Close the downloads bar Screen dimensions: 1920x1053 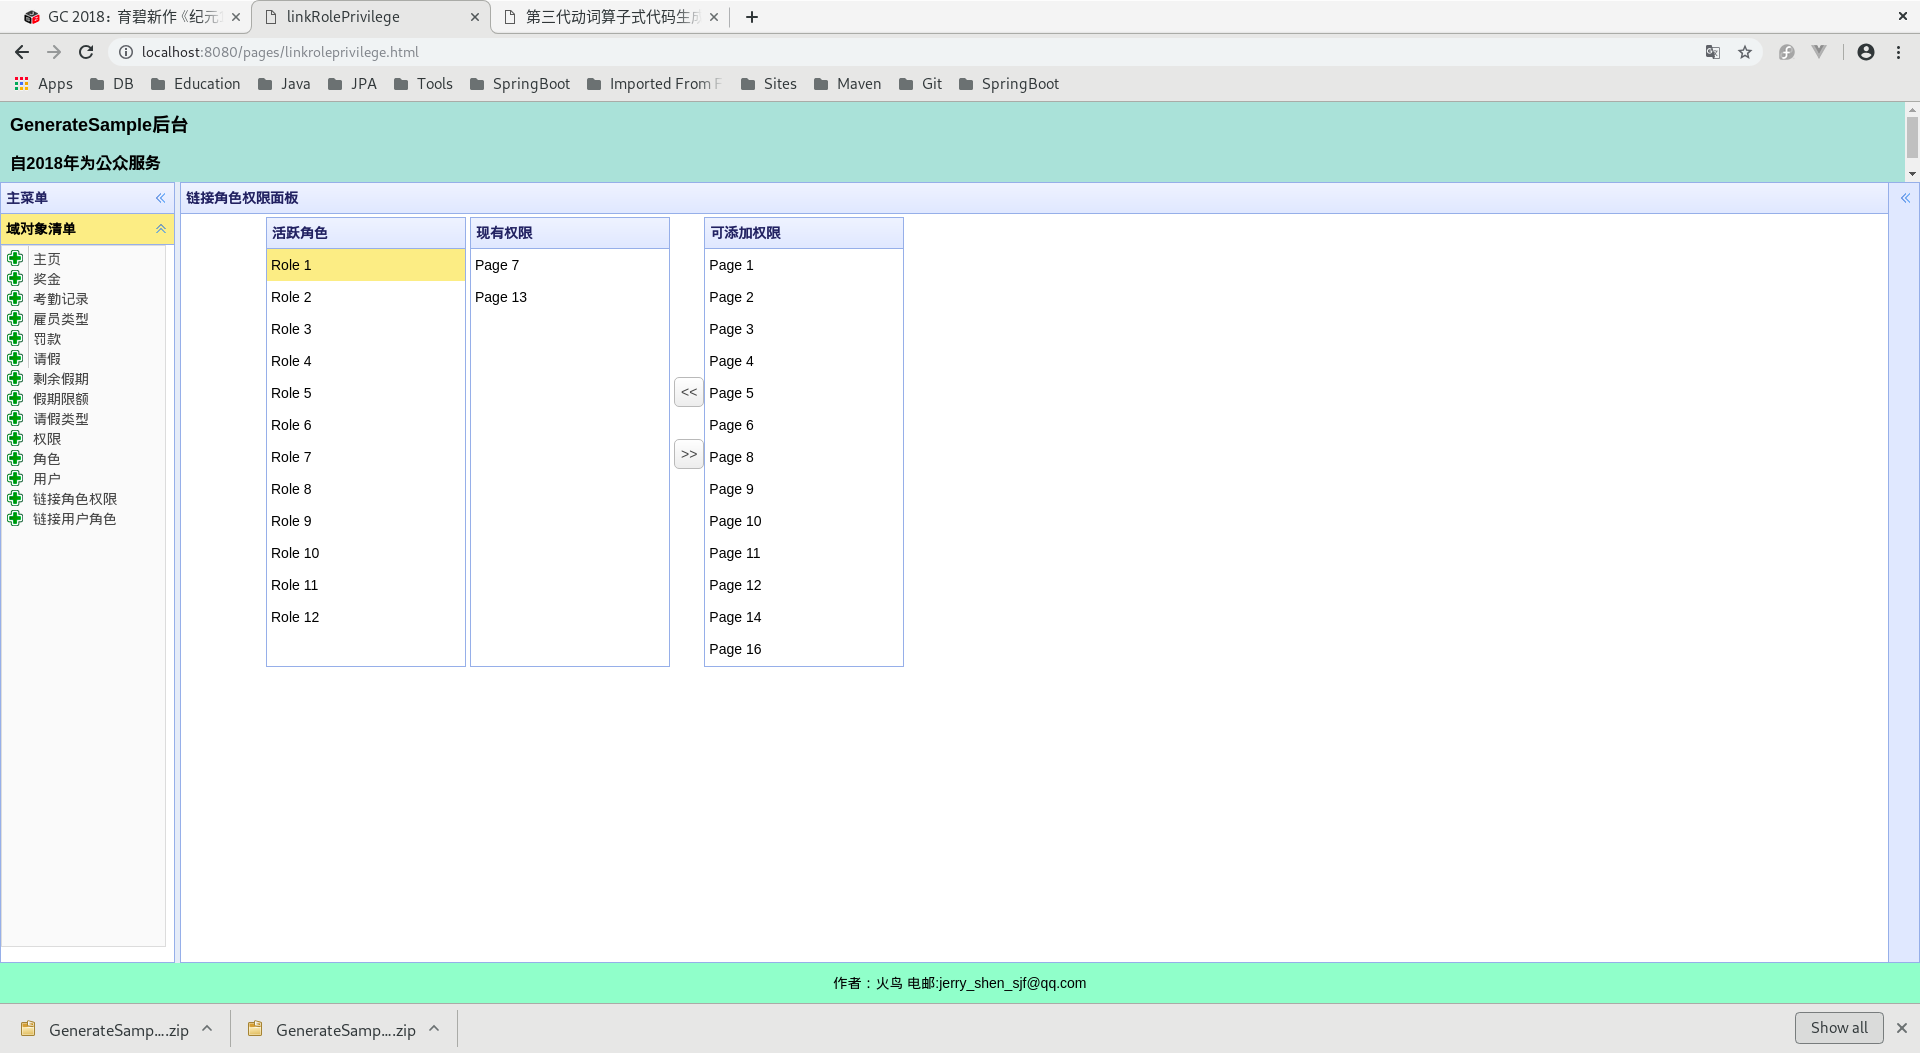(x=1902, y=1028)
